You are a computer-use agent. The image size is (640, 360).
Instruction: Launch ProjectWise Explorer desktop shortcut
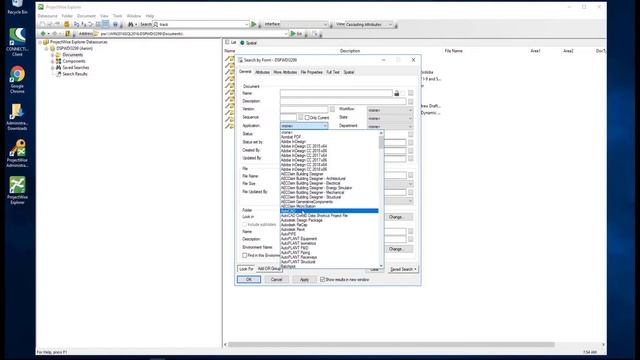(17, 190)
